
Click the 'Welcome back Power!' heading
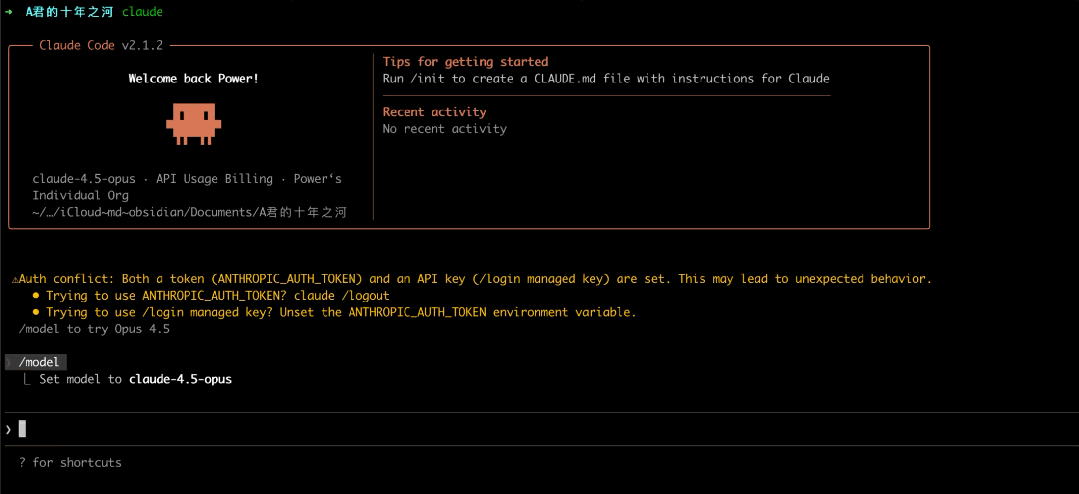193,78
